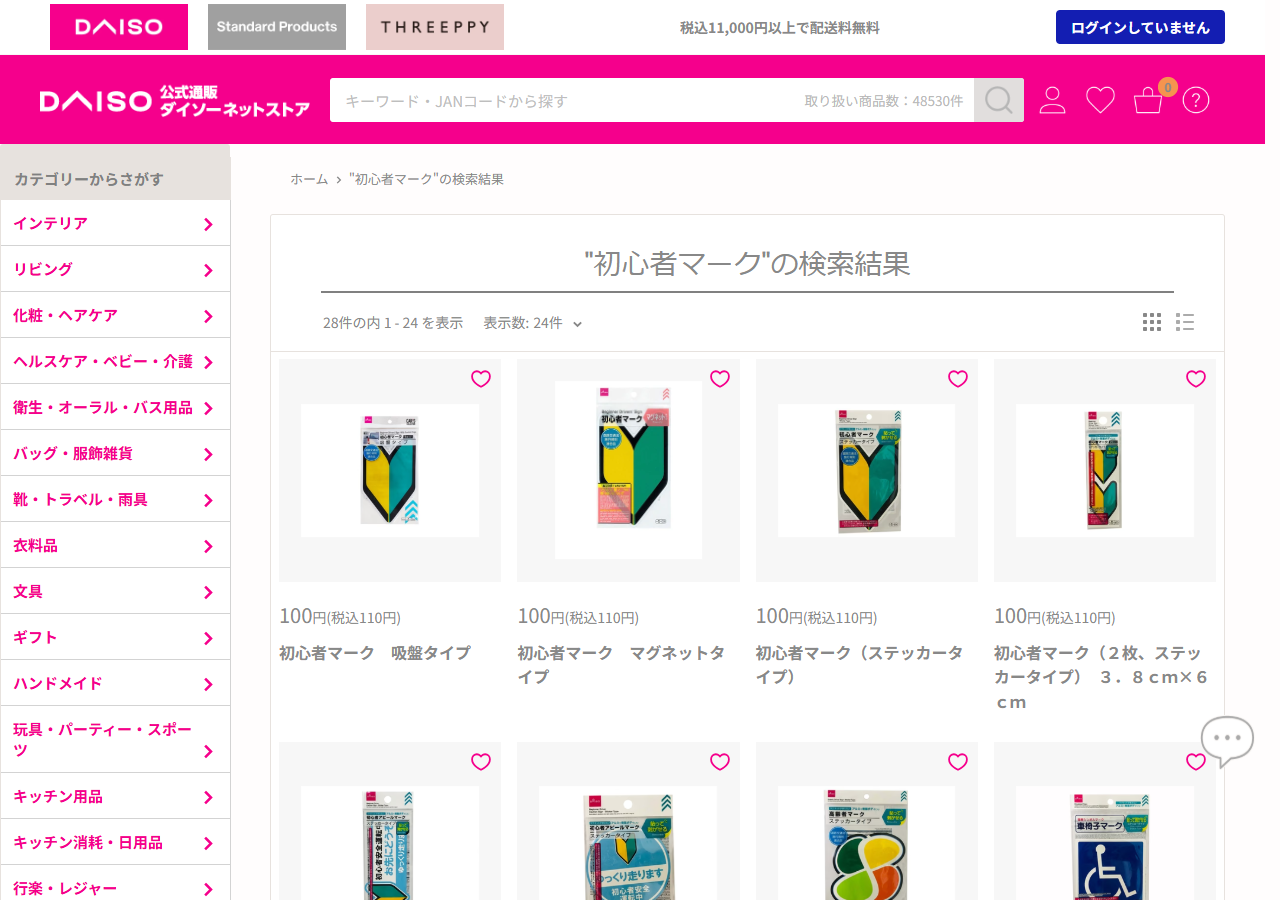1280x900 pixels.
Task: Click the search magnifier icon
Action: (x=999, y=100)
